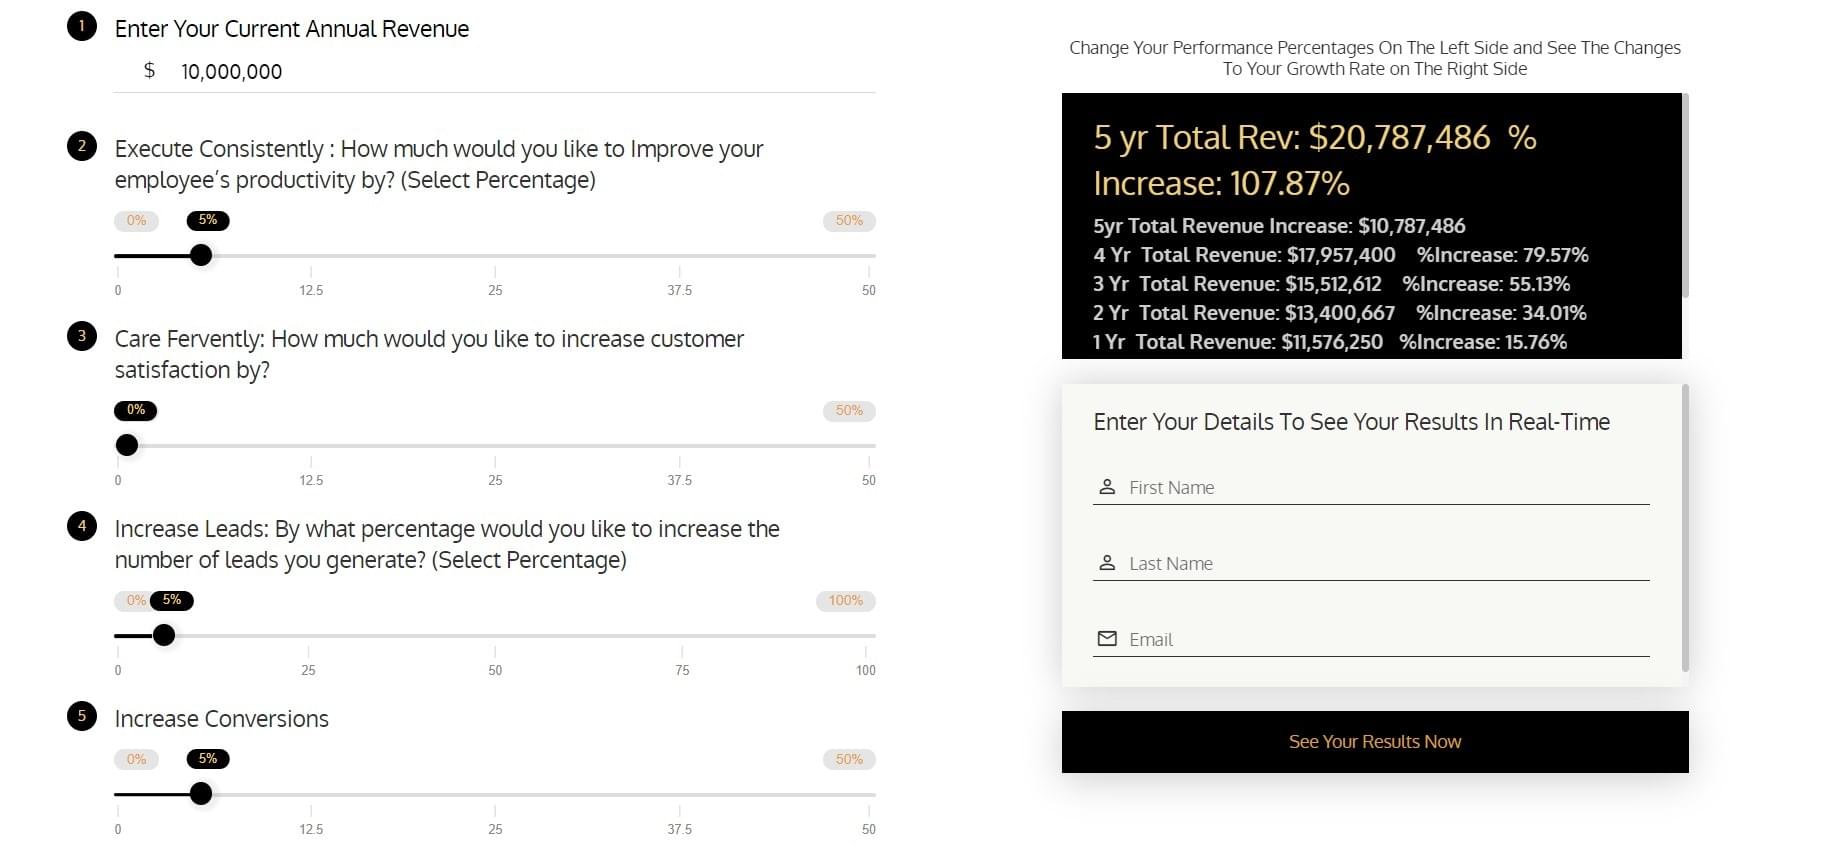This screenshot has width=1828, height=856.
Task: Click the person icon beside First Name
Action: (x=1107, y=487)
